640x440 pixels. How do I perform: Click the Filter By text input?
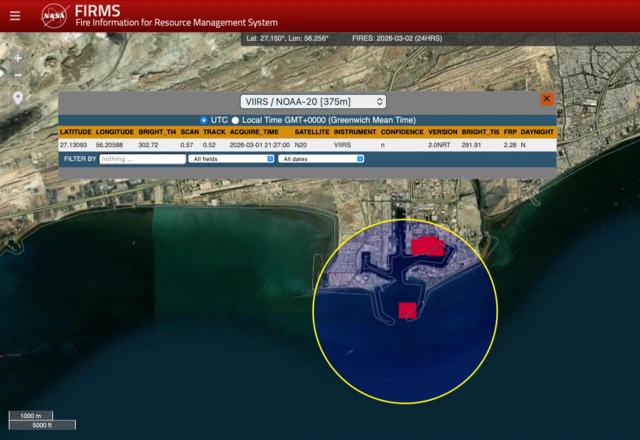[x=142, y=159]
